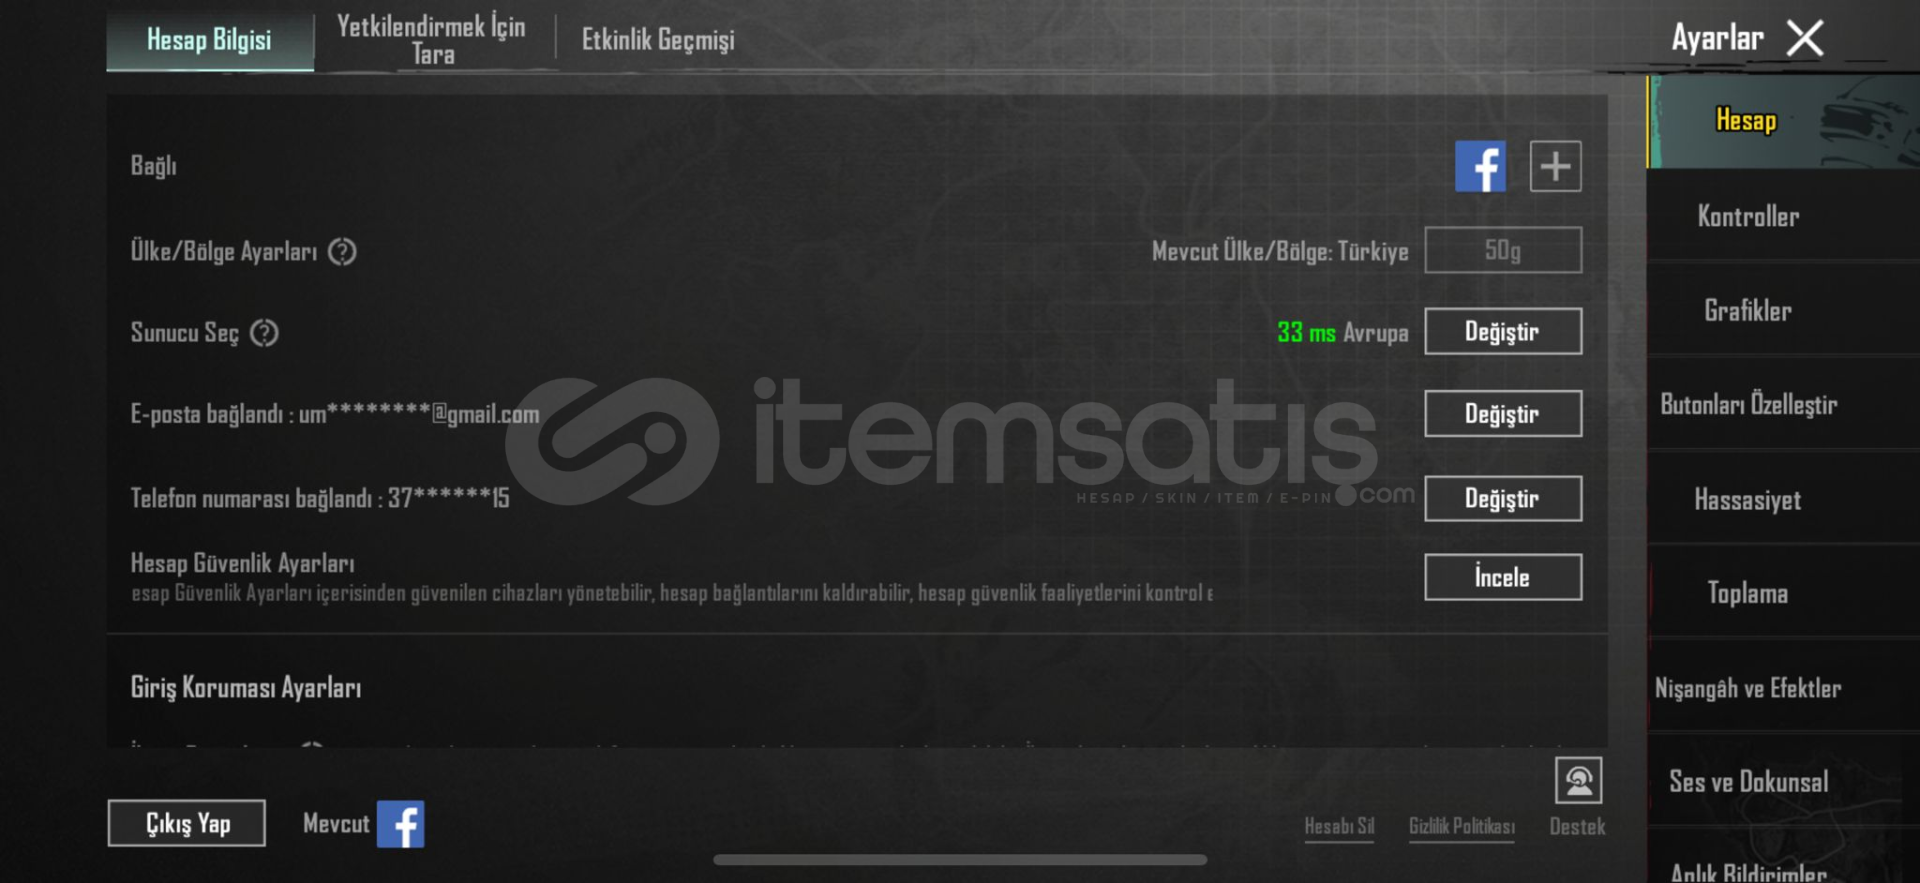Click the disabled 50g region button
Screen dimensions: 1920x883
(x=1503, y=250)
